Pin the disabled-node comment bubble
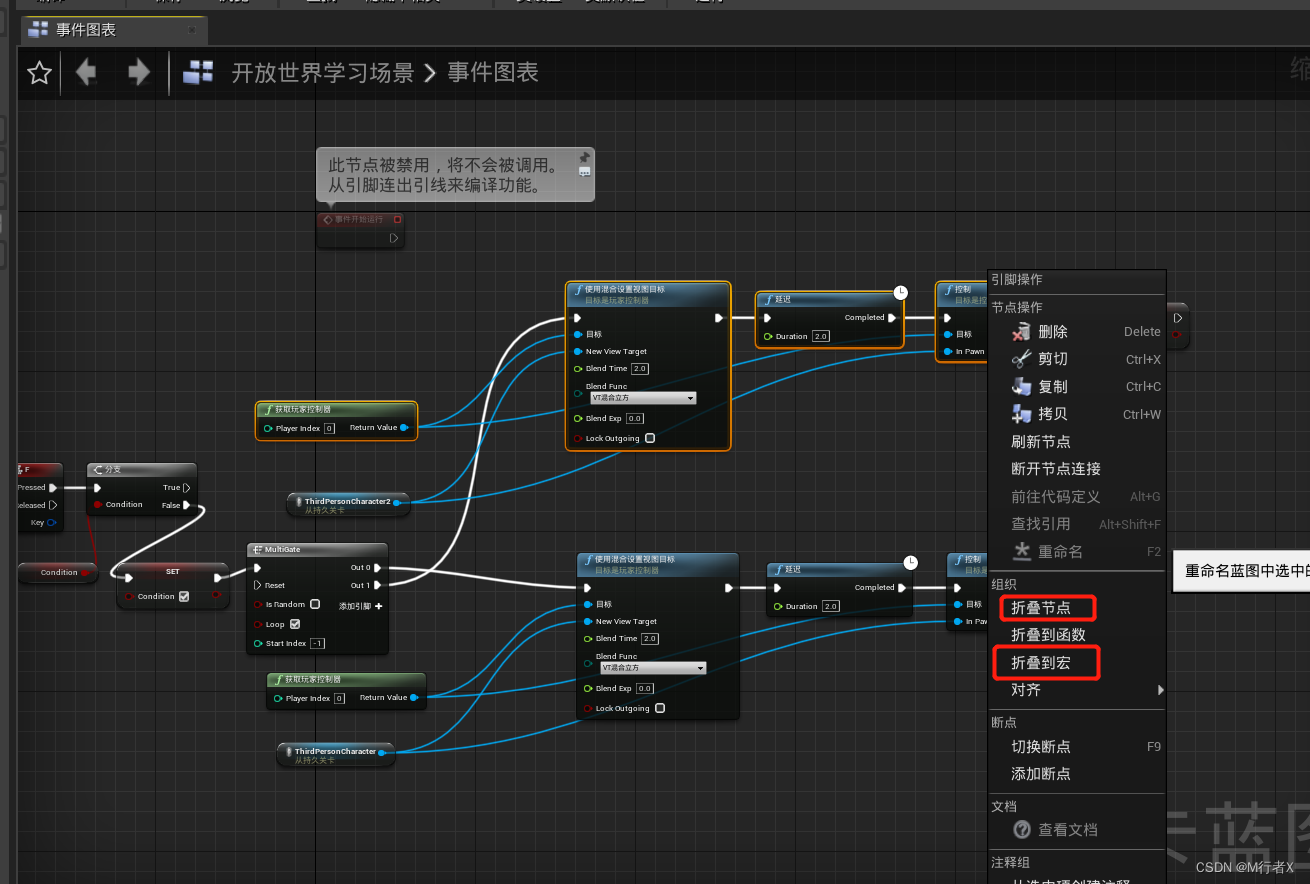 coord(584,157)
